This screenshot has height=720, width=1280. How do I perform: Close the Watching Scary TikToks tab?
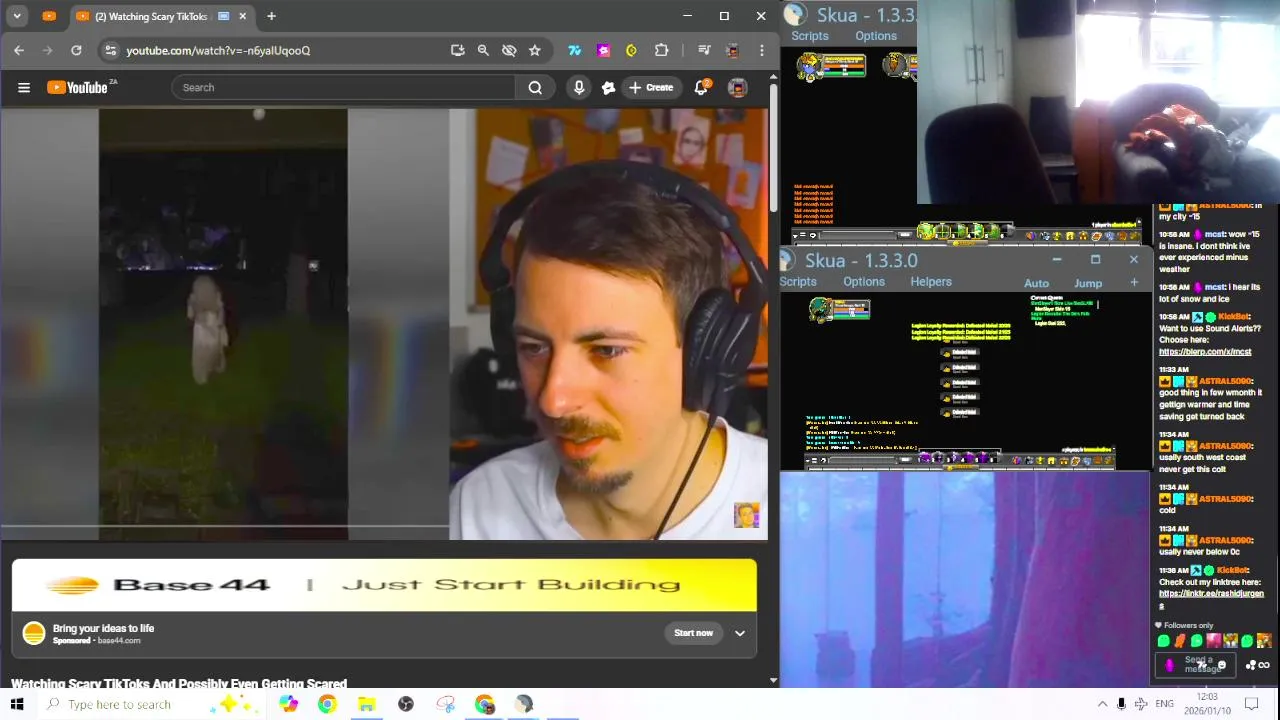click(x=243, y=16)
